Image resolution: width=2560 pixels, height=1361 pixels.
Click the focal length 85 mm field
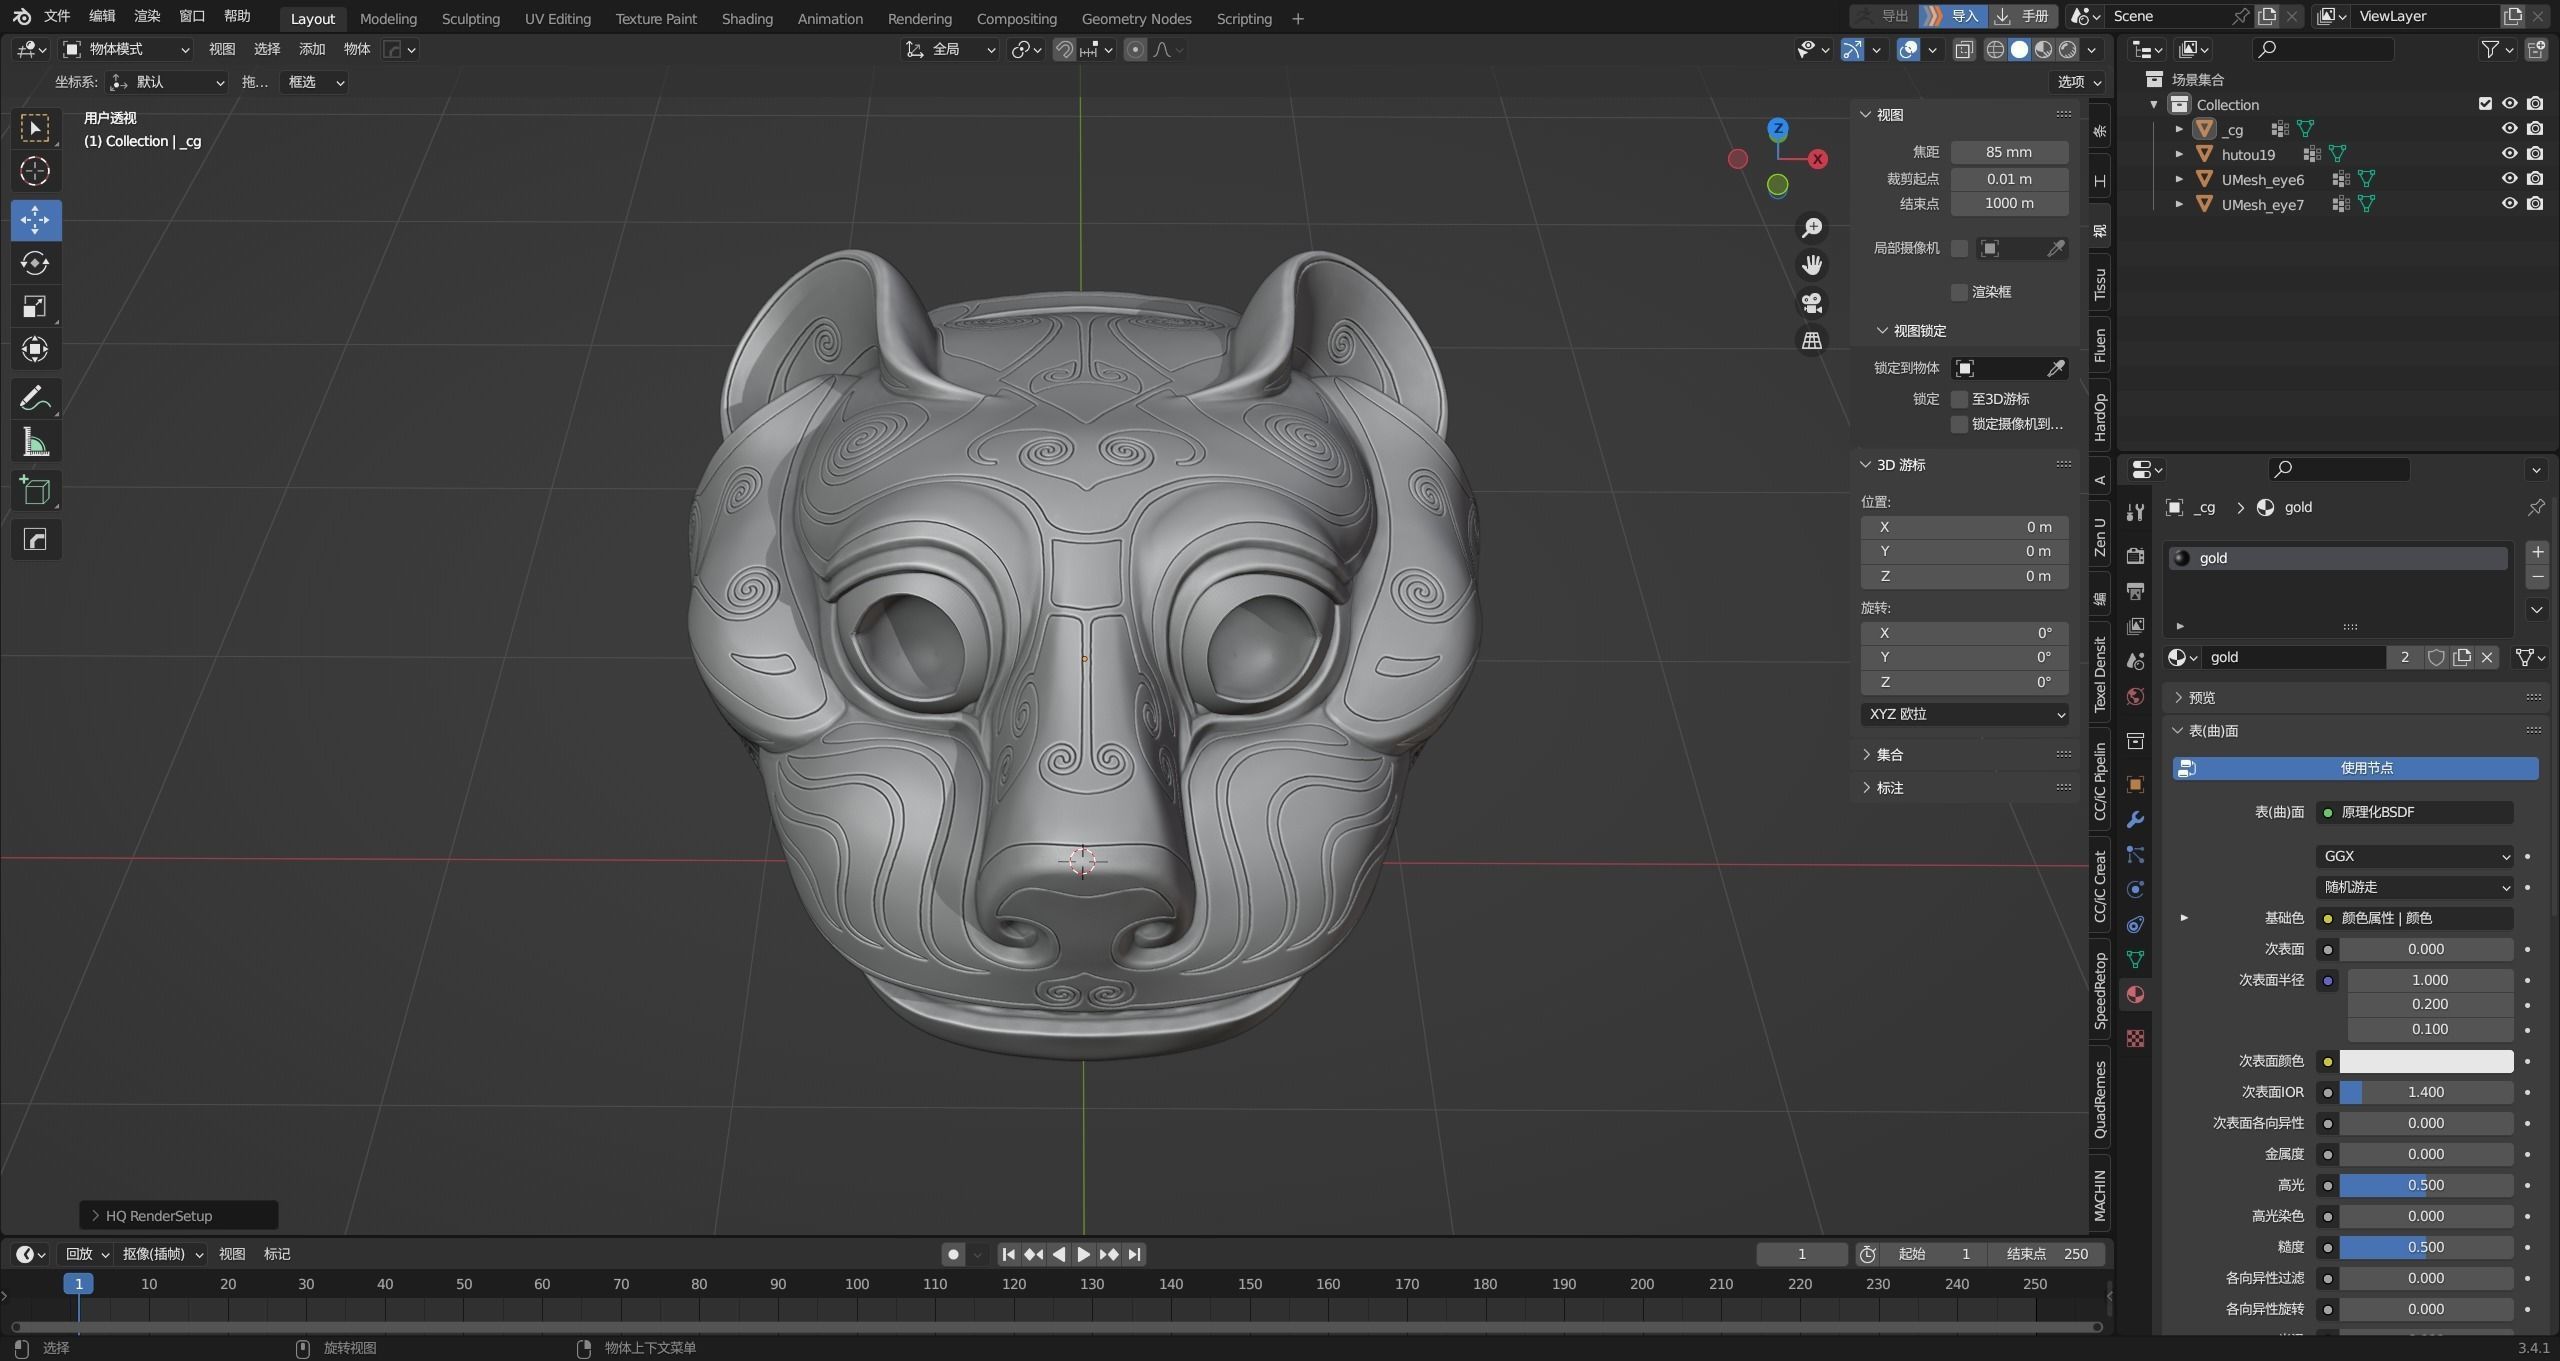click(2009, 152)
